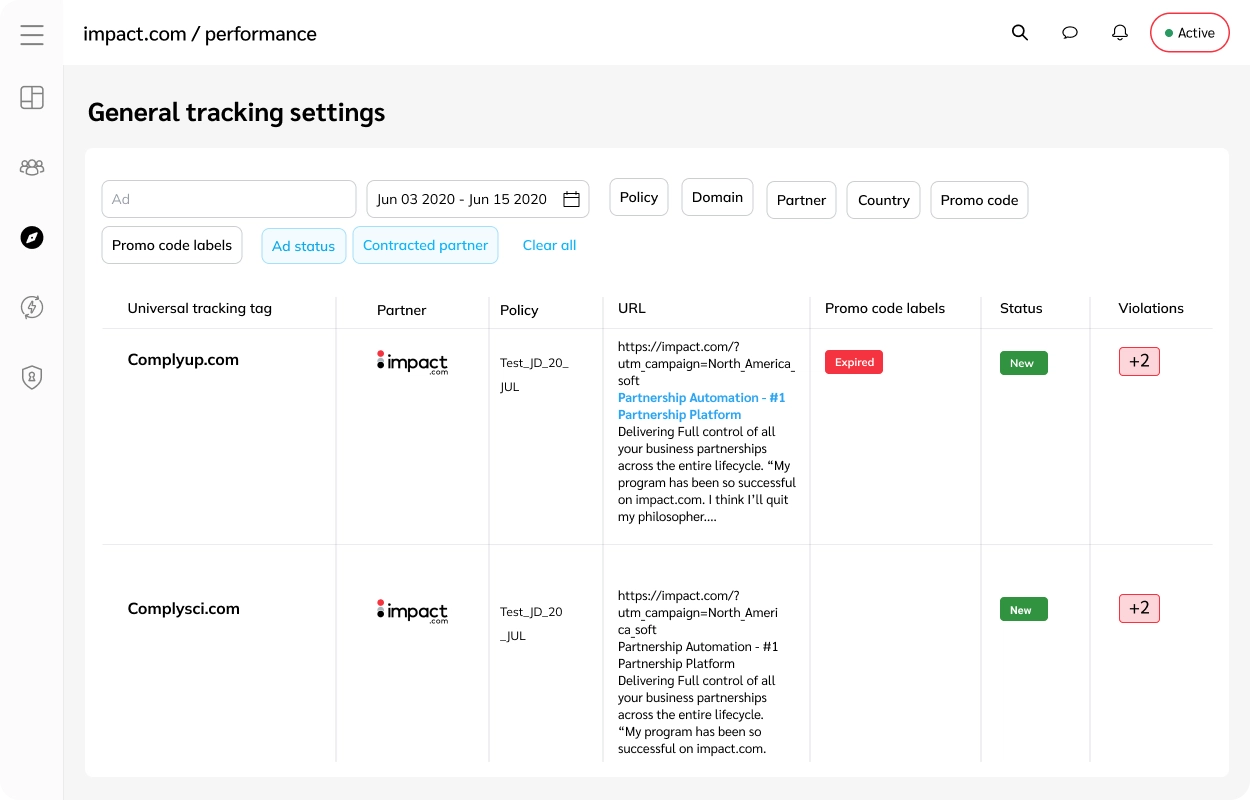Open the chat messages icon
1250x800 pixels.
[1070, 33]
